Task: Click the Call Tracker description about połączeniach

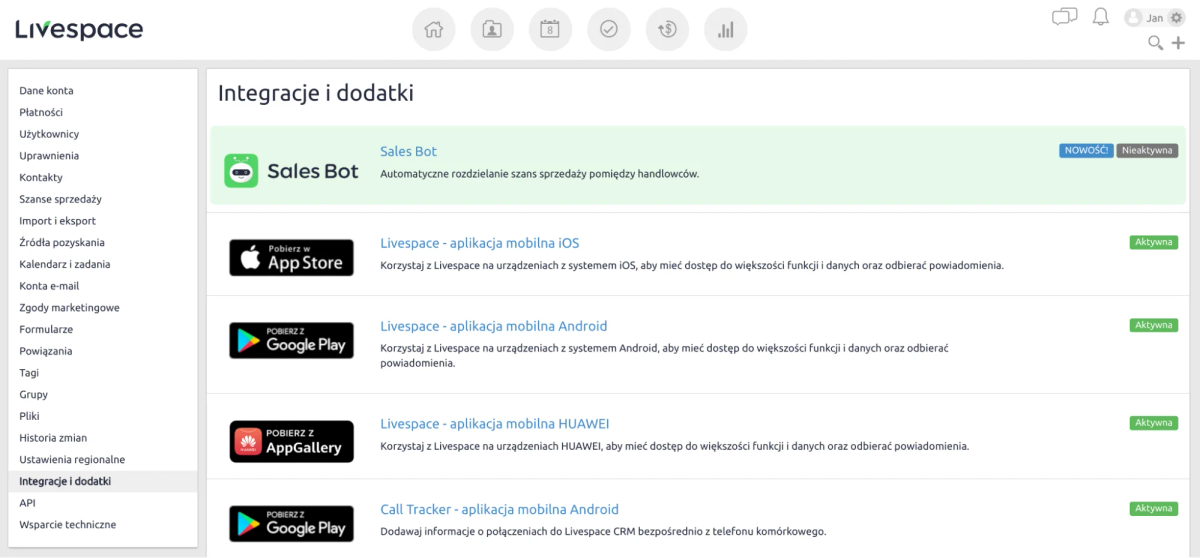Action: 604,531
